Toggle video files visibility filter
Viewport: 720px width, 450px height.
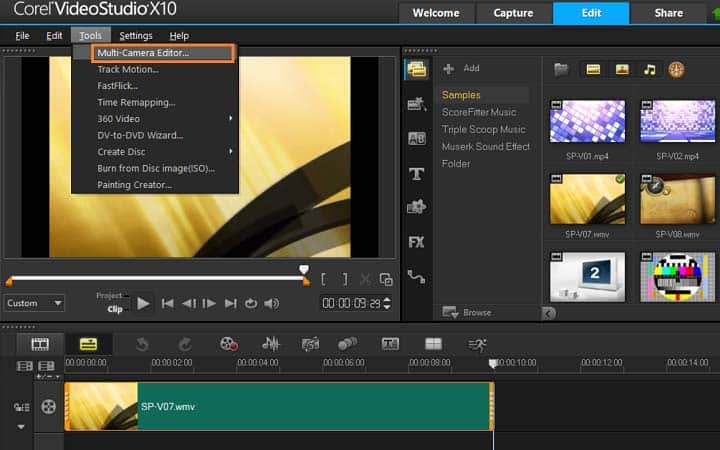pos(593,70)
